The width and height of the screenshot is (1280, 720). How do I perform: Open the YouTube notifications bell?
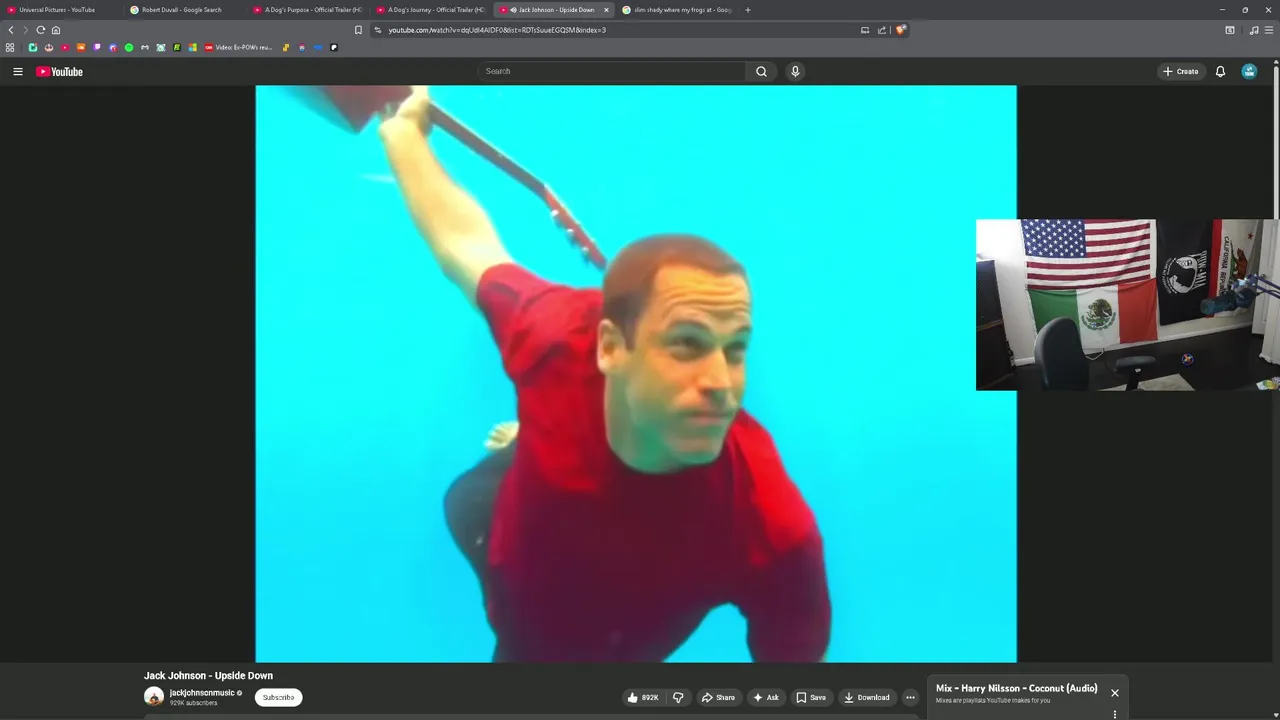coord(1220,71)
